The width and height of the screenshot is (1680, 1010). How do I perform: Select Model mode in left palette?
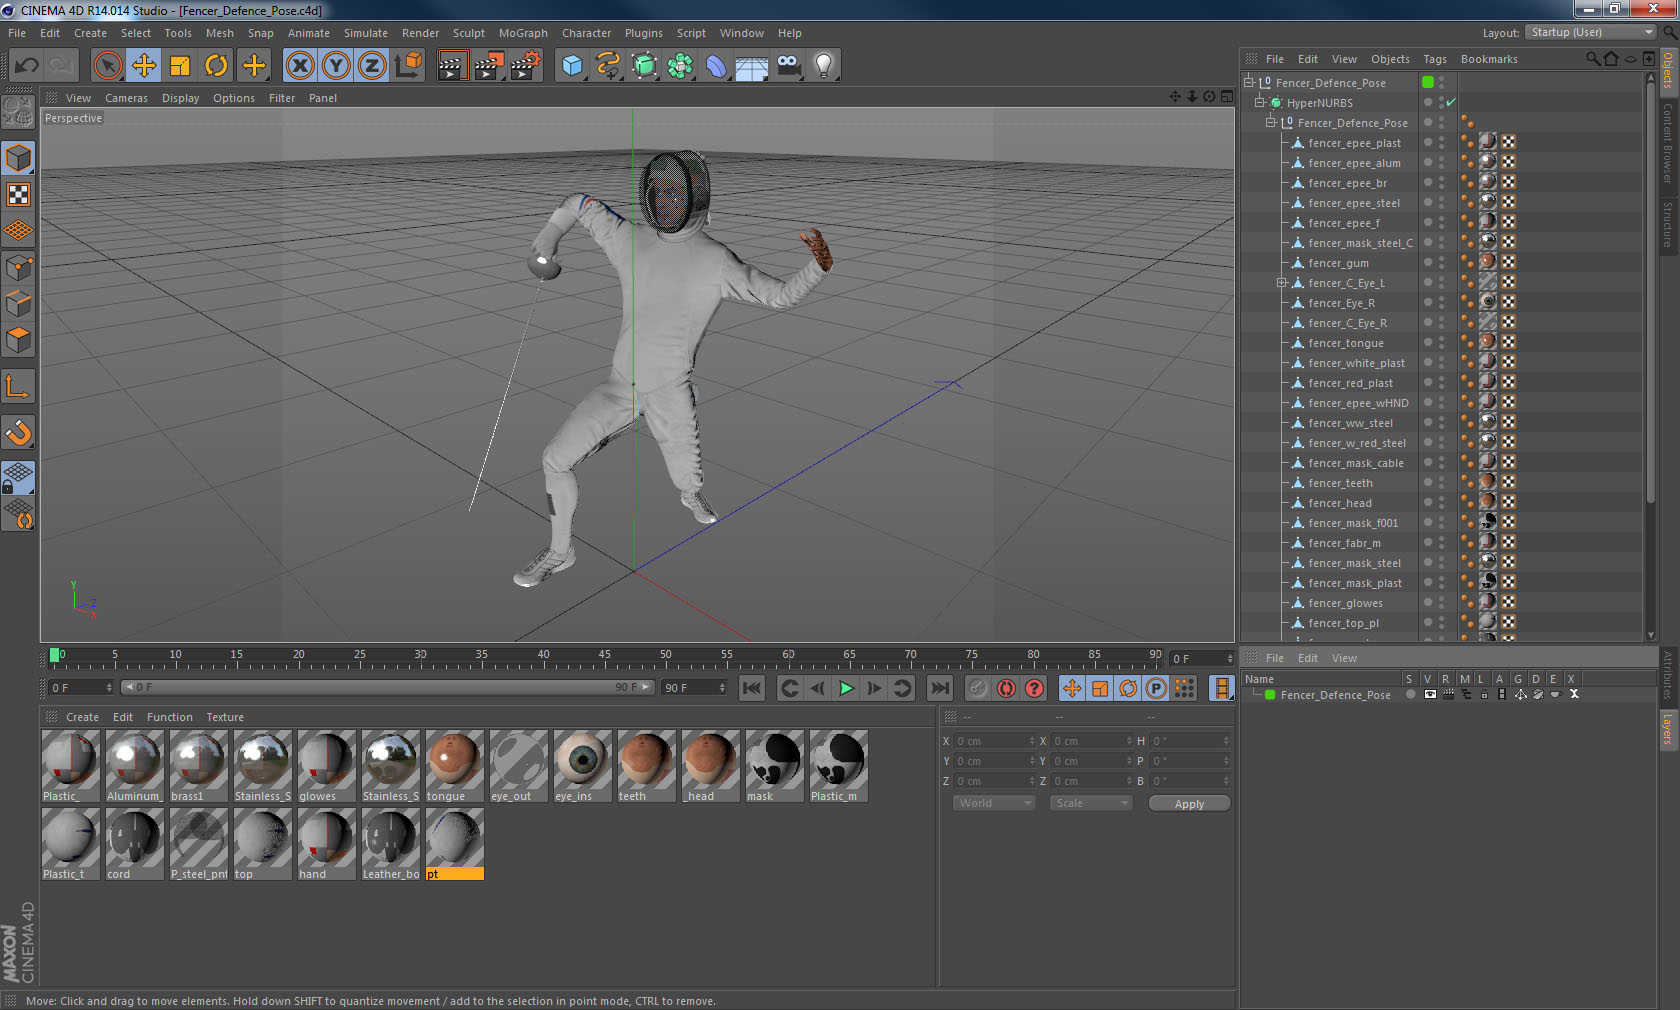coord(19,158)
